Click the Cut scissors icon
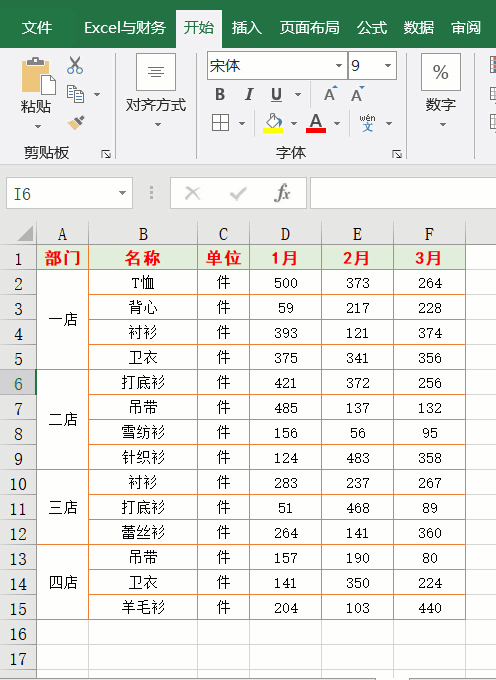This screenshot has width=496, height=680. point(75,65)
